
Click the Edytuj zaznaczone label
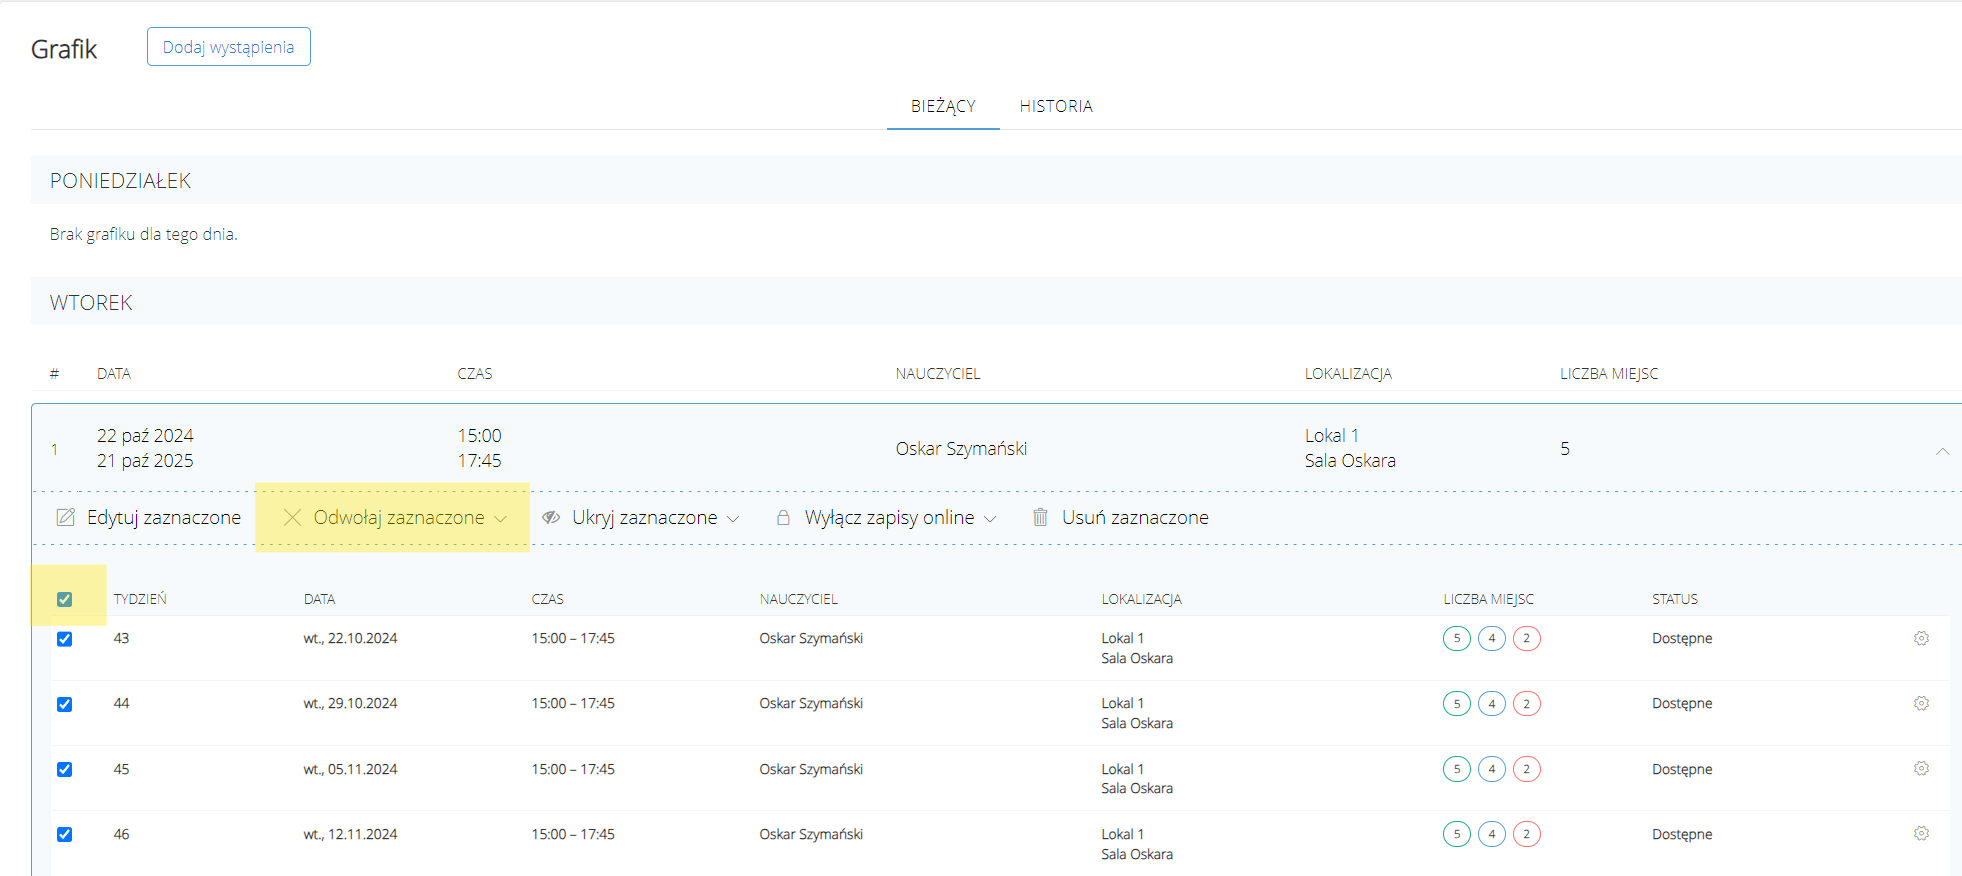tap(164, 517)
